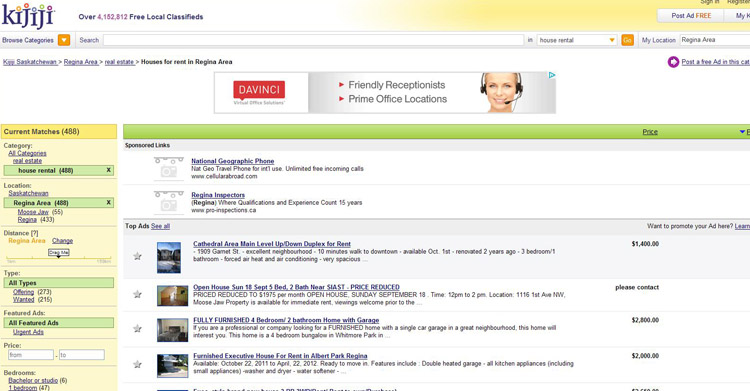Click the National Geographic Phone placeholder camera icon
Viewport: 750px width, 391px height.
(x=169, y=169)
